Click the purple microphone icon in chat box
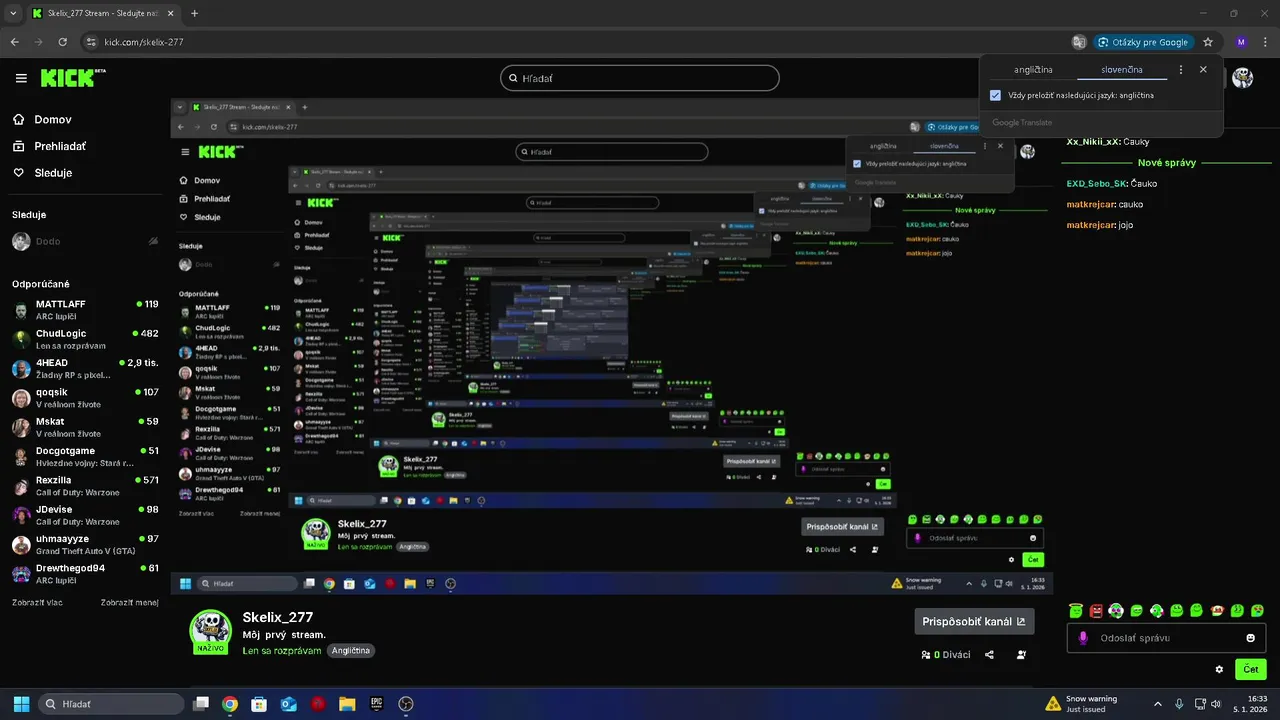This screenshot has width=1280, height=720. 1083,638
